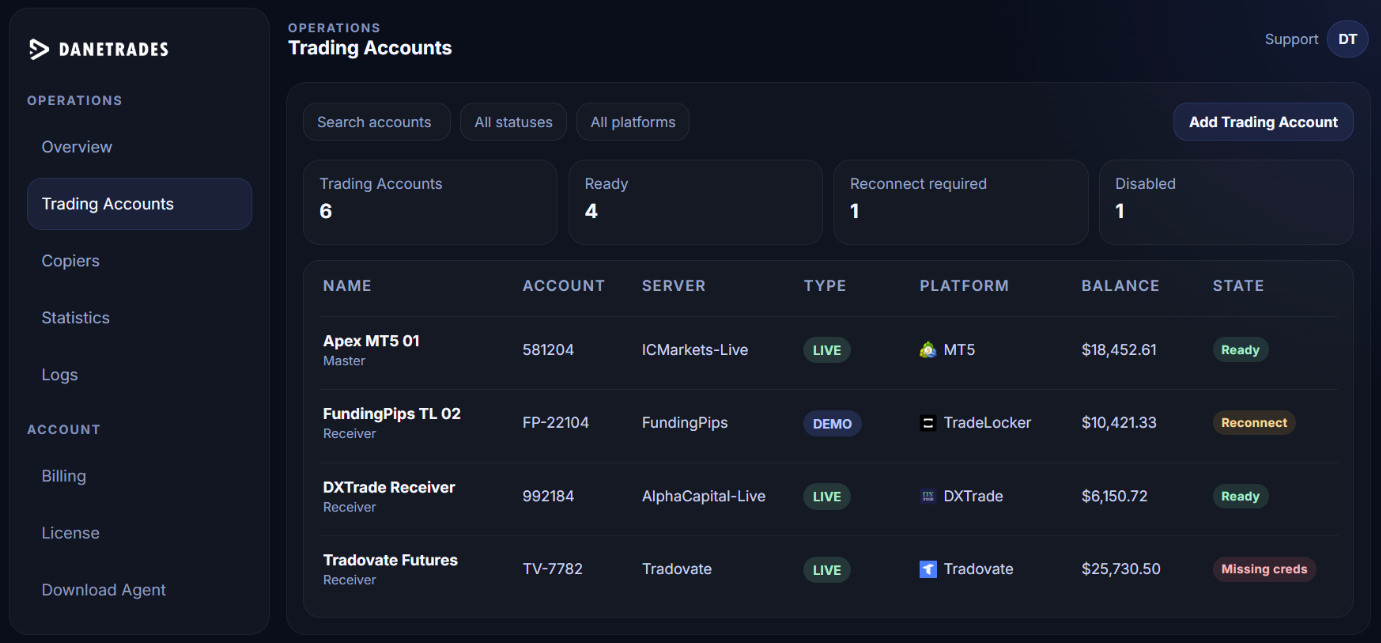Sort by SERVER column header
The height and width of the screenshot is (643, 1381).
tap(673, 286)
